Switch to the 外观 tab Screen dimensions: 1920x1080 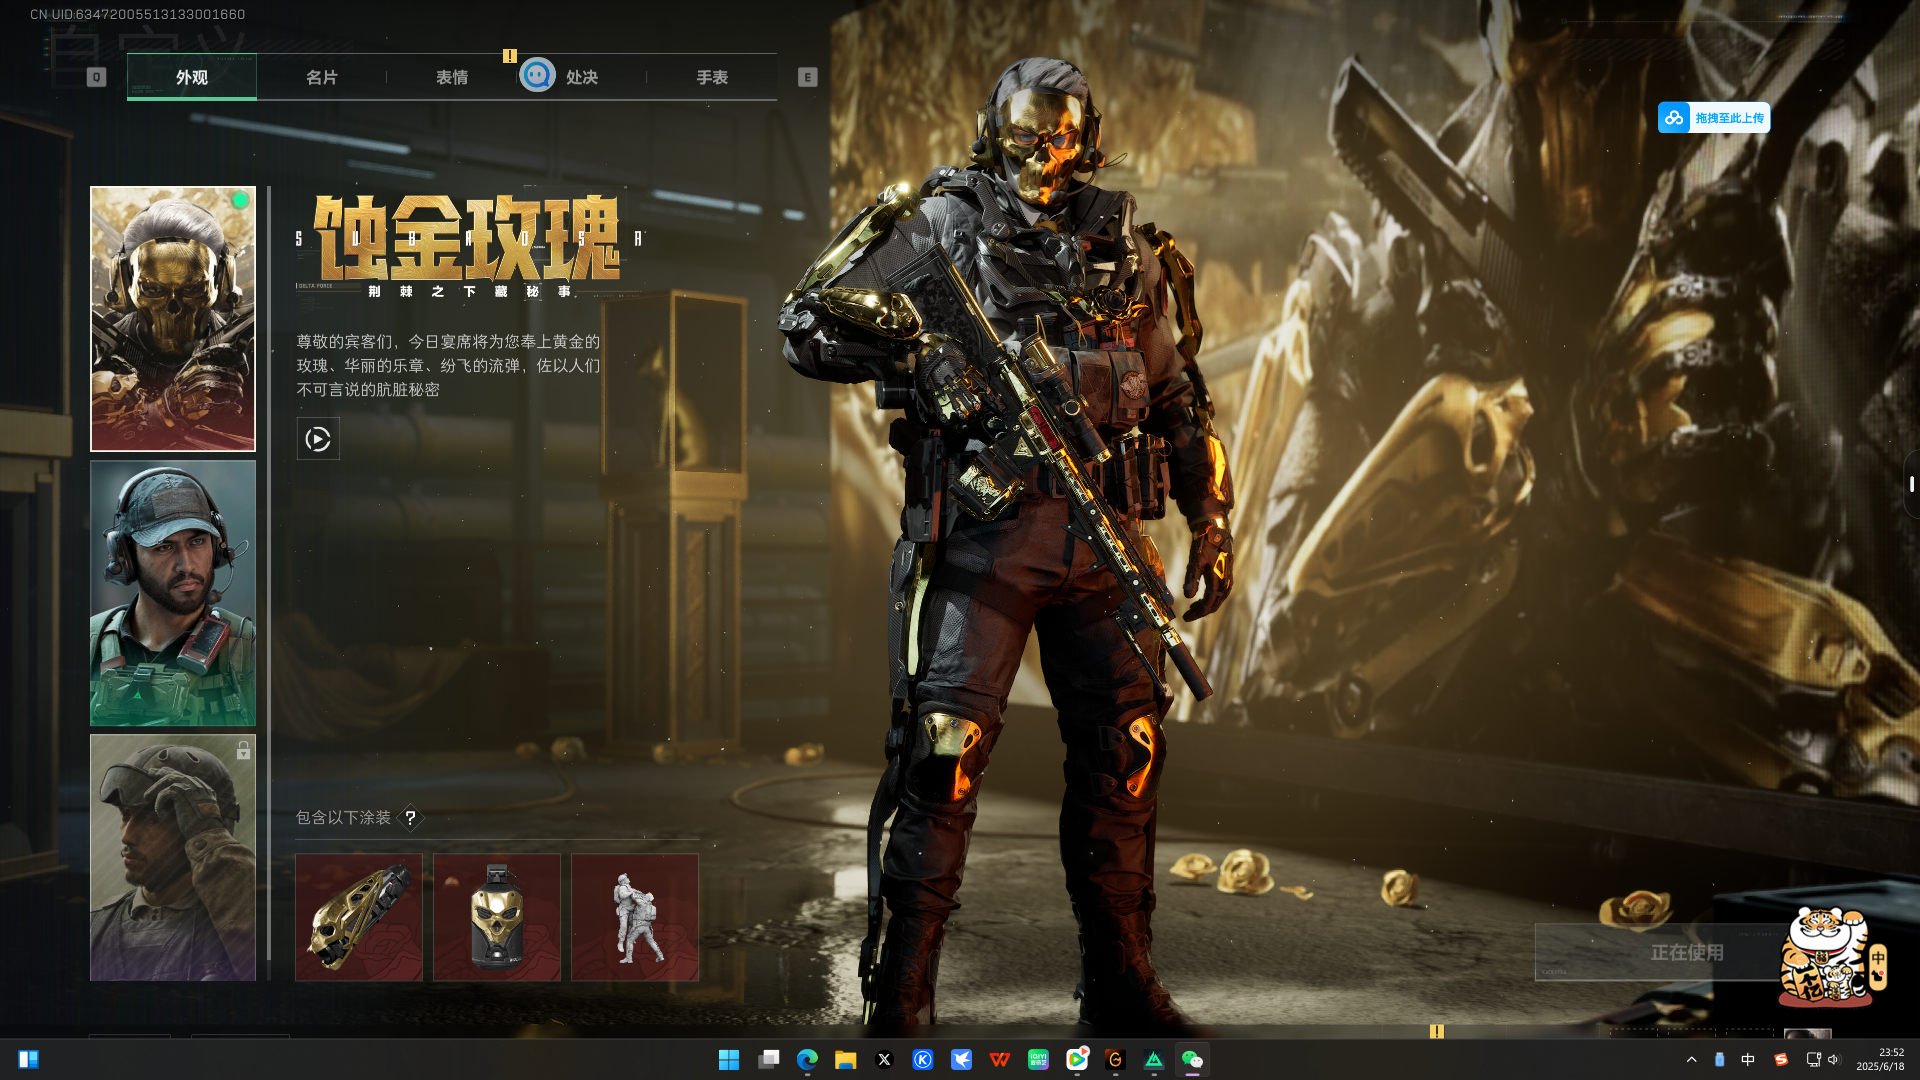(192, 77)
